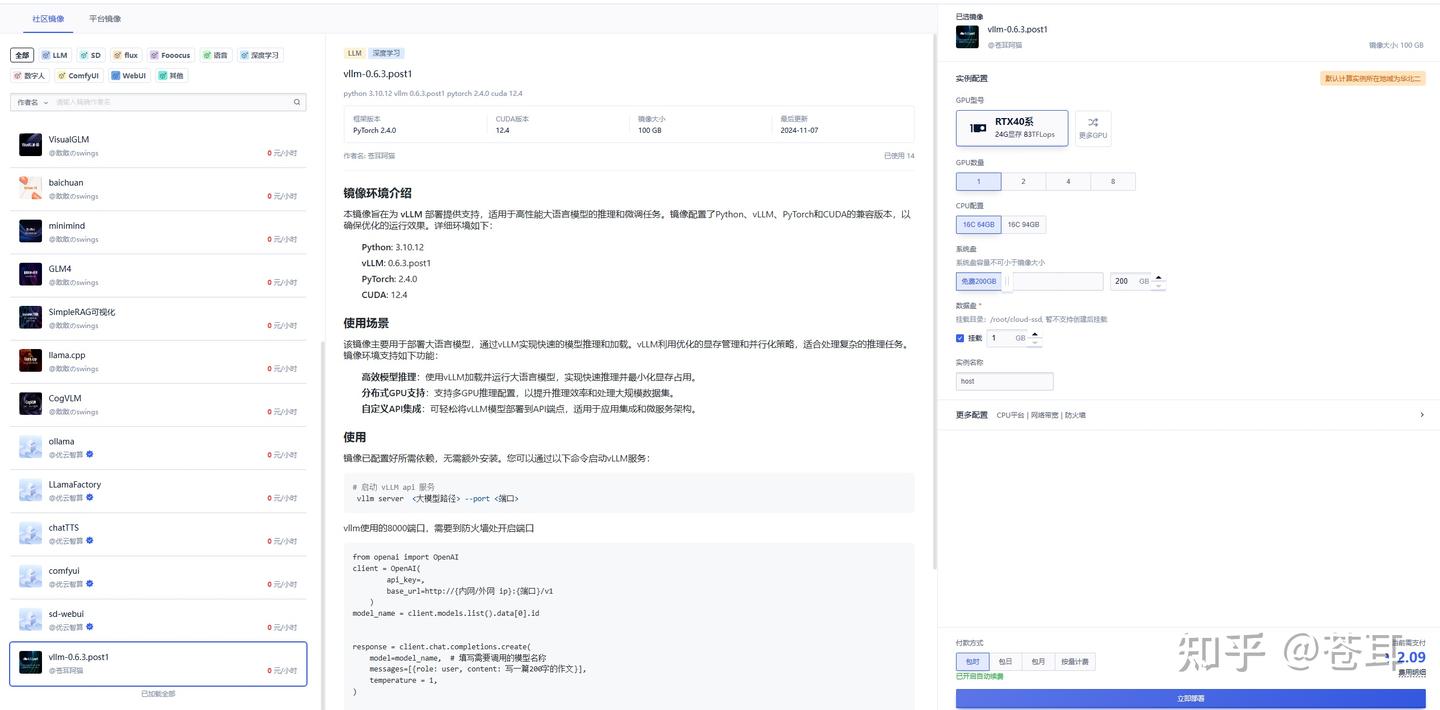Open the baichuan image thumbnail icon
The image size is (1440, 710).
point(30,188)
